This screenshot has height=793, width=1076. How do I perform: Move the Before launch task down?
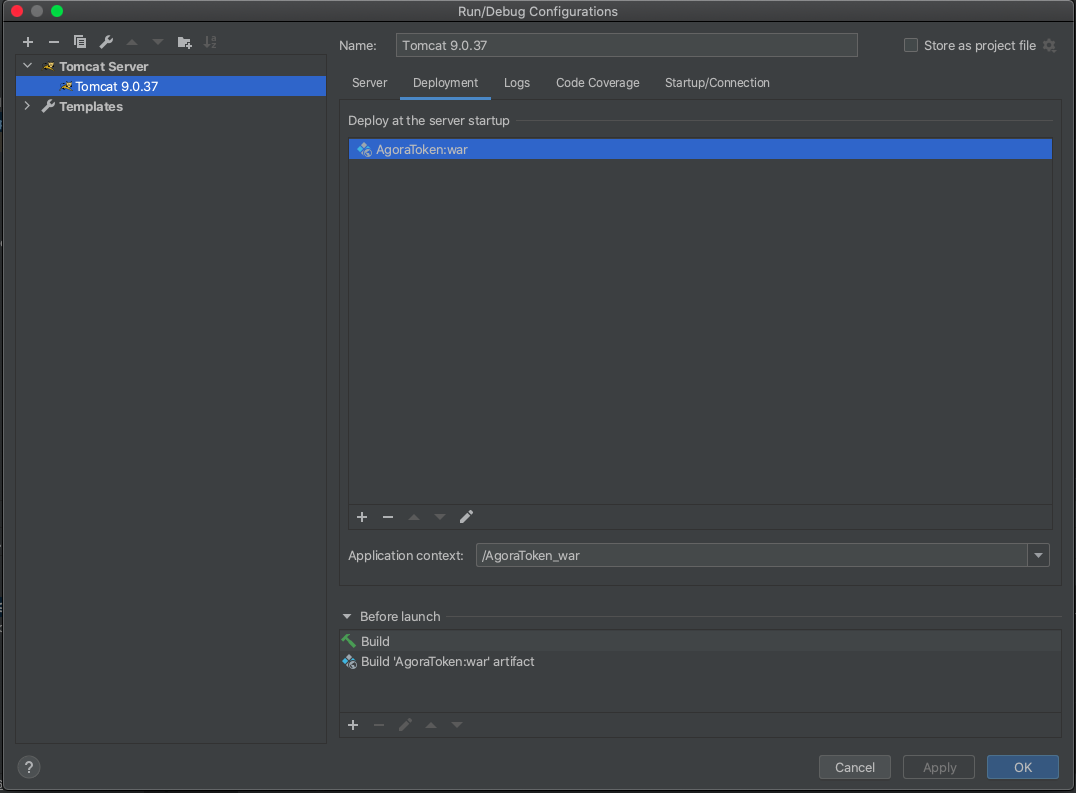coord(457,725)
